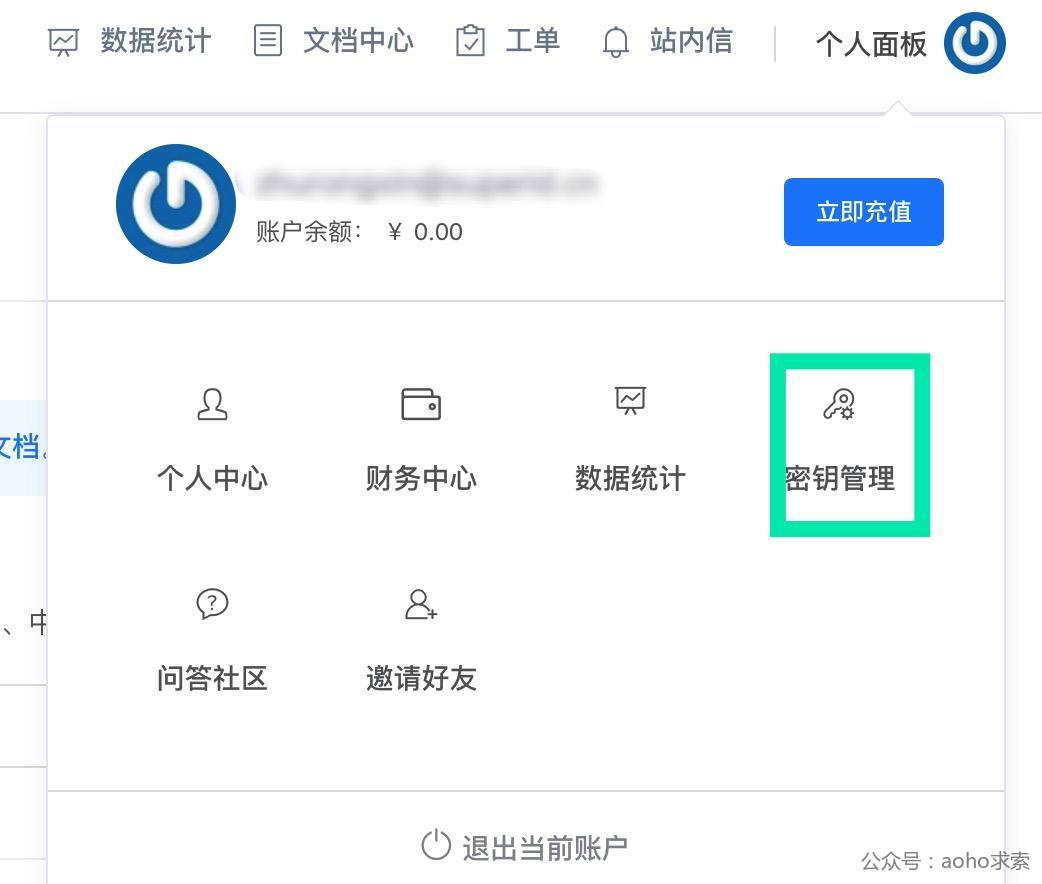This screenshot has height=884, width=1042.
Task: Click the document icon beside 文档中心
Action: point(268,41)
